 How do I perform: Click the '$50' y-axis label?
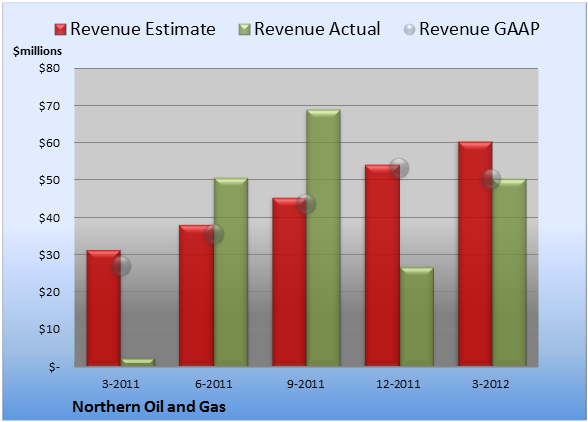pos(50,180)
